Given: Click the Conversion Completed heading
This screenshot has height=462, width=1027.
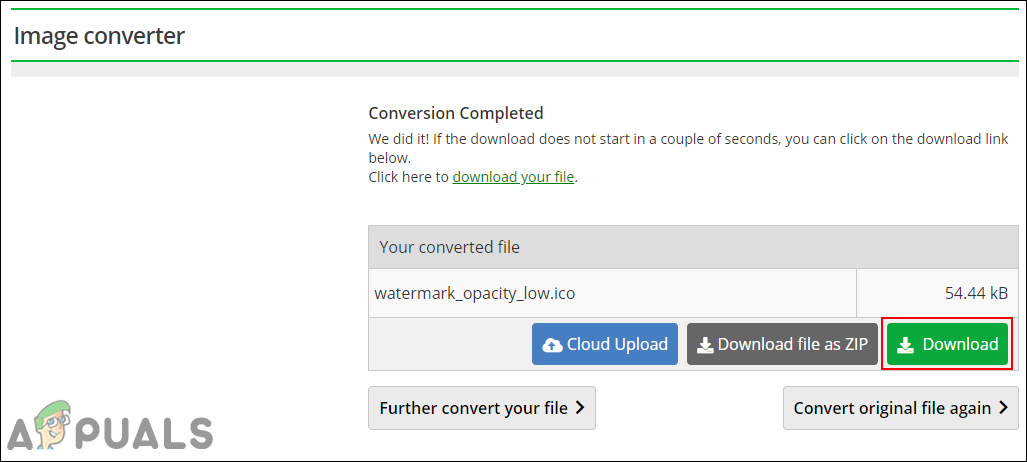Looking at the screenshot, I should [456, 113].
